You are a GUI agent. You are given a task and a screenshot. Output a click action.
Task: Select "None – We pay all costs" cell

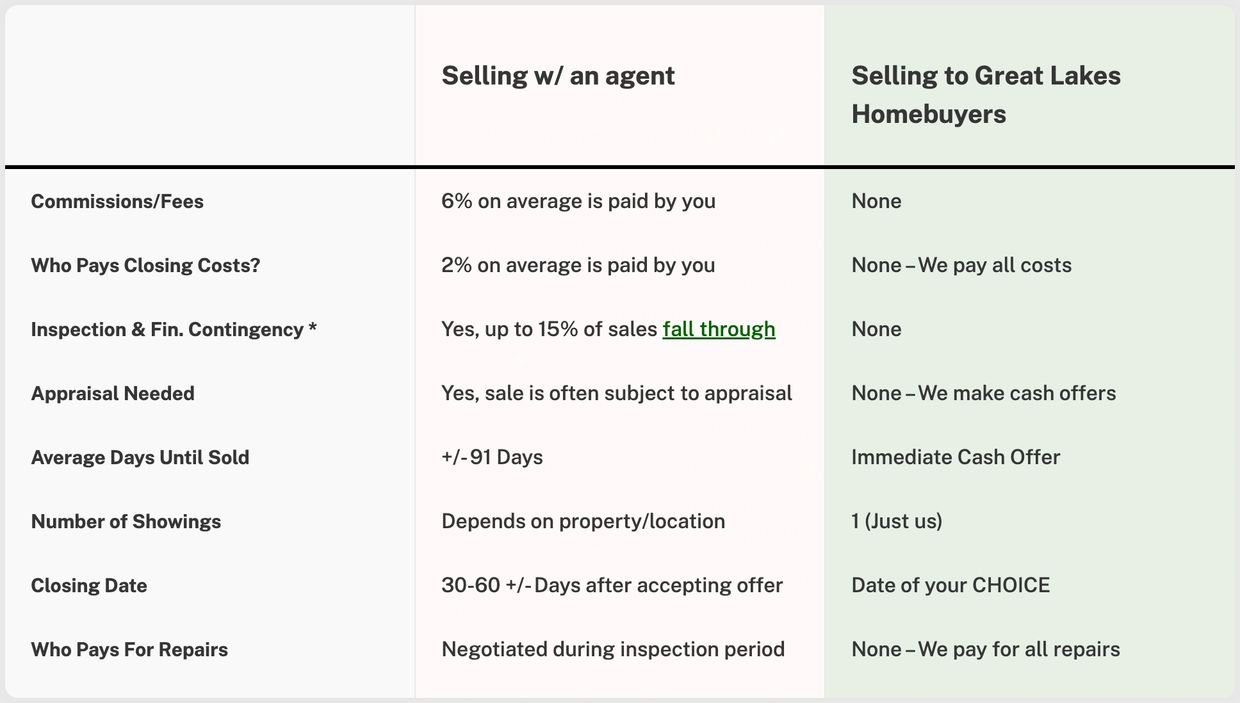pyautogui.click(x=961, y=265)
